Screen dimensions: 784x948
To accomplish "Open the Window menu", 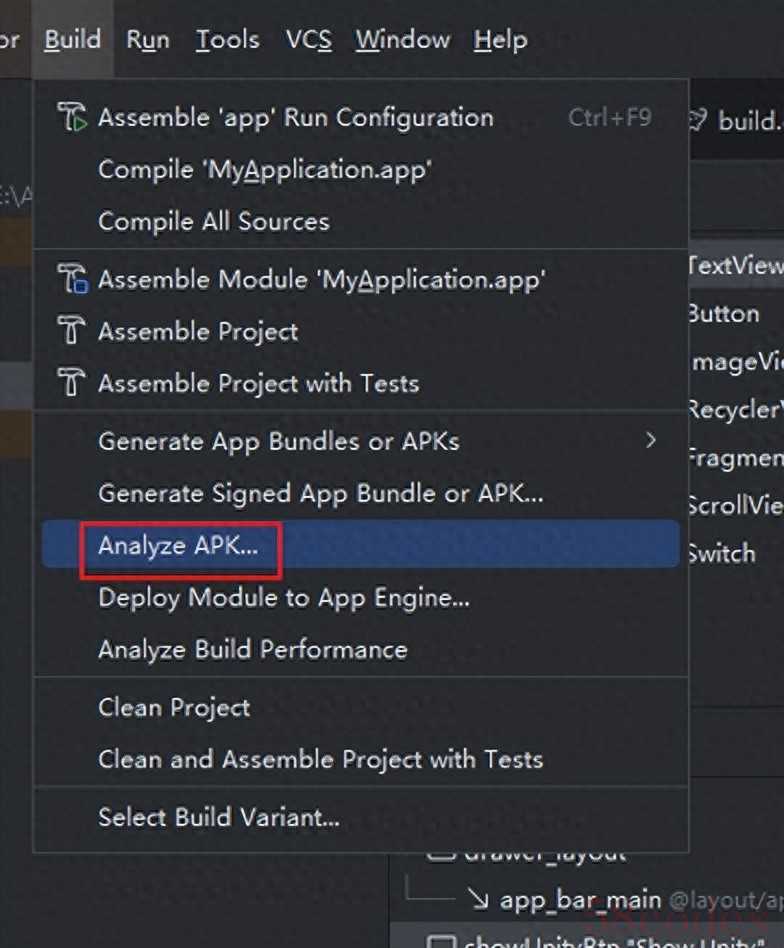I will click(x=403, y=40).
